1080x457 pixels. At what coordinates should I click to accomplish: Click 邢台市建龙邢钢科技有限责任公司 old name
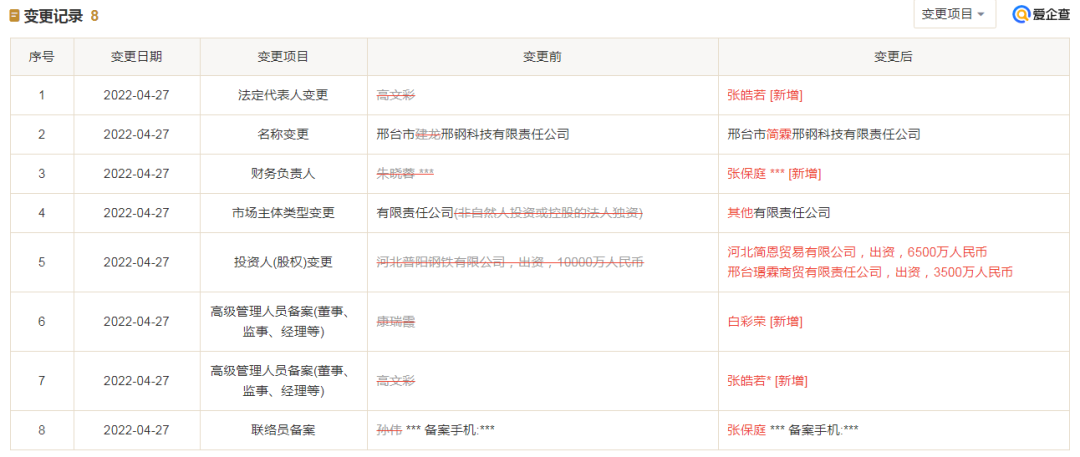click(472, 134)
